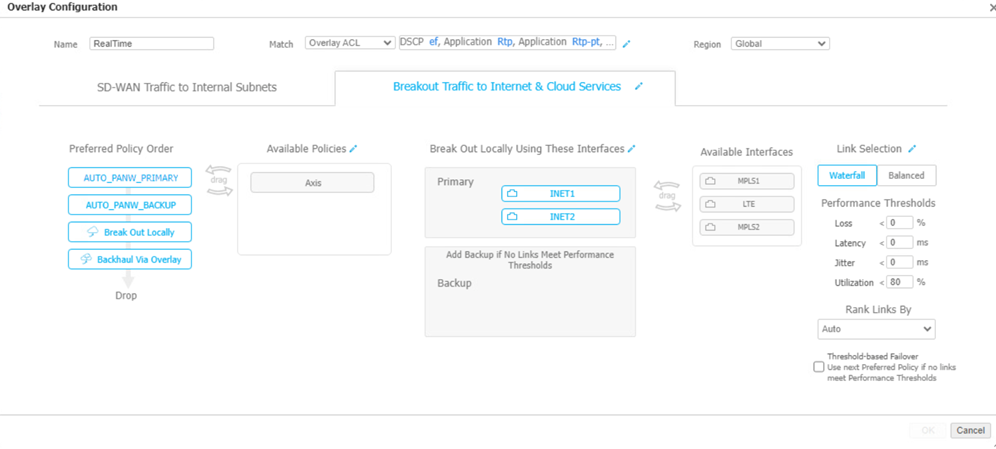Open the Match type dropdown (Overlay ACL)
The height and width of the screenshot is (449, 996).
(x=349, y=44)
